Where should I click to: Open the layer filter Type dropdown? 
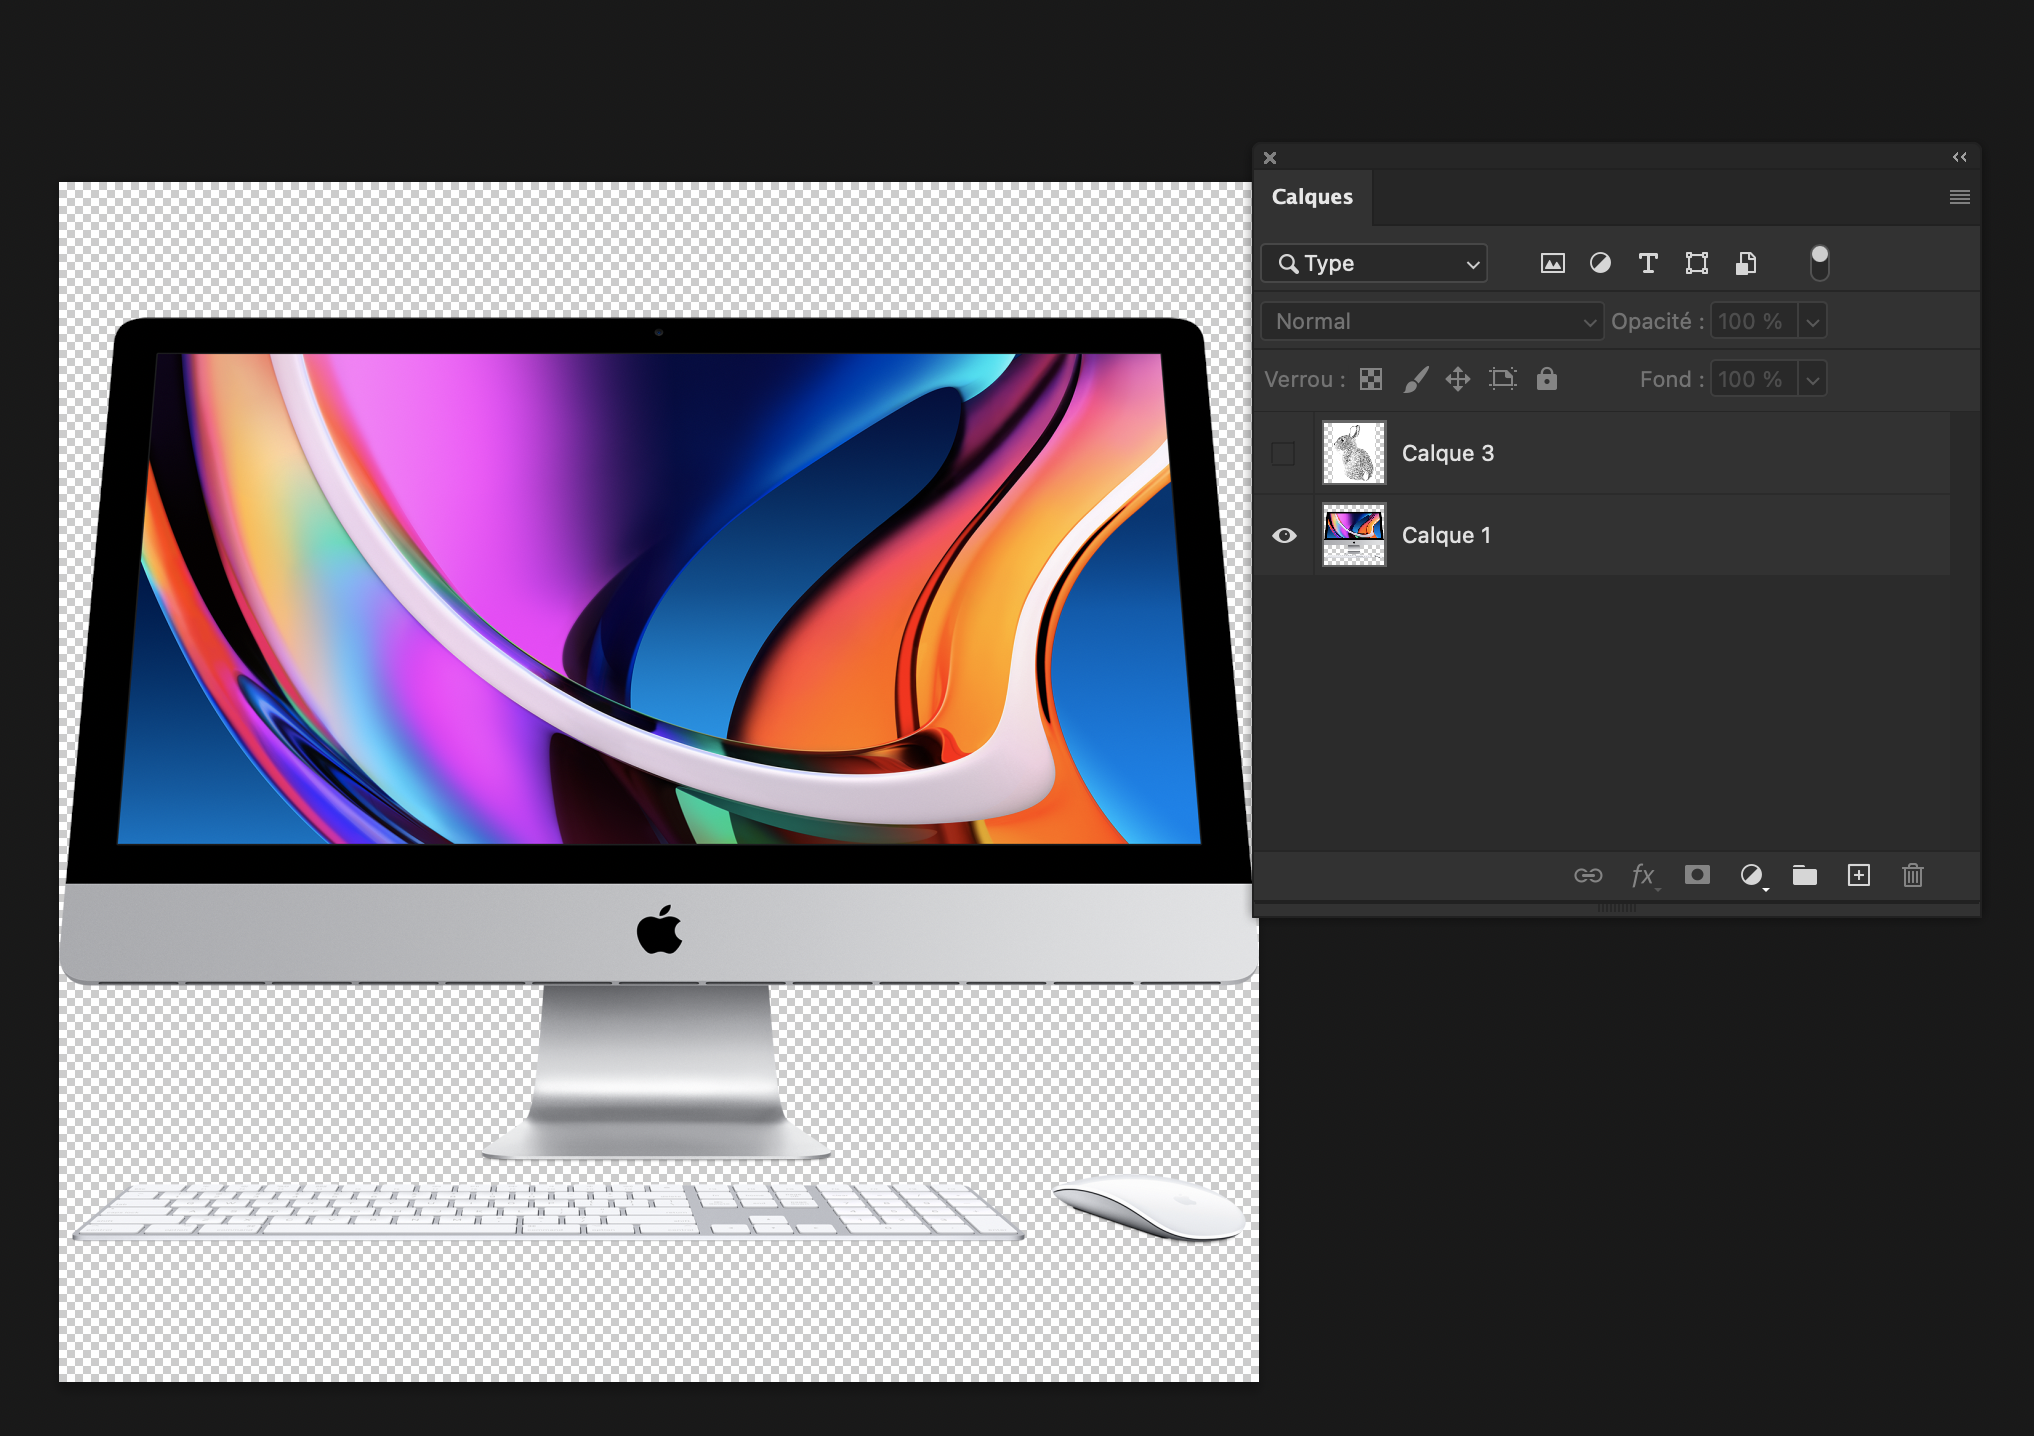click(1373, 263)
